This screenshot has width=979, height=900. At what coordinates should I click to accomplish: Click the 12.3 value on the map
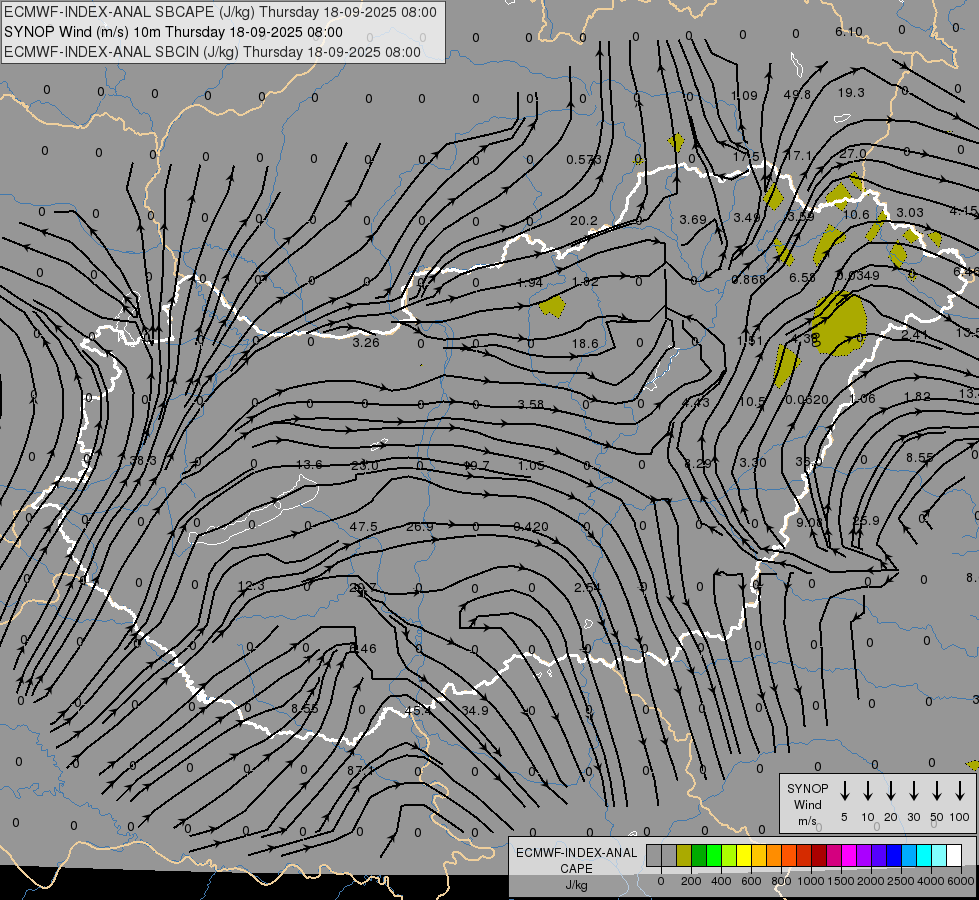coord(252,585)
